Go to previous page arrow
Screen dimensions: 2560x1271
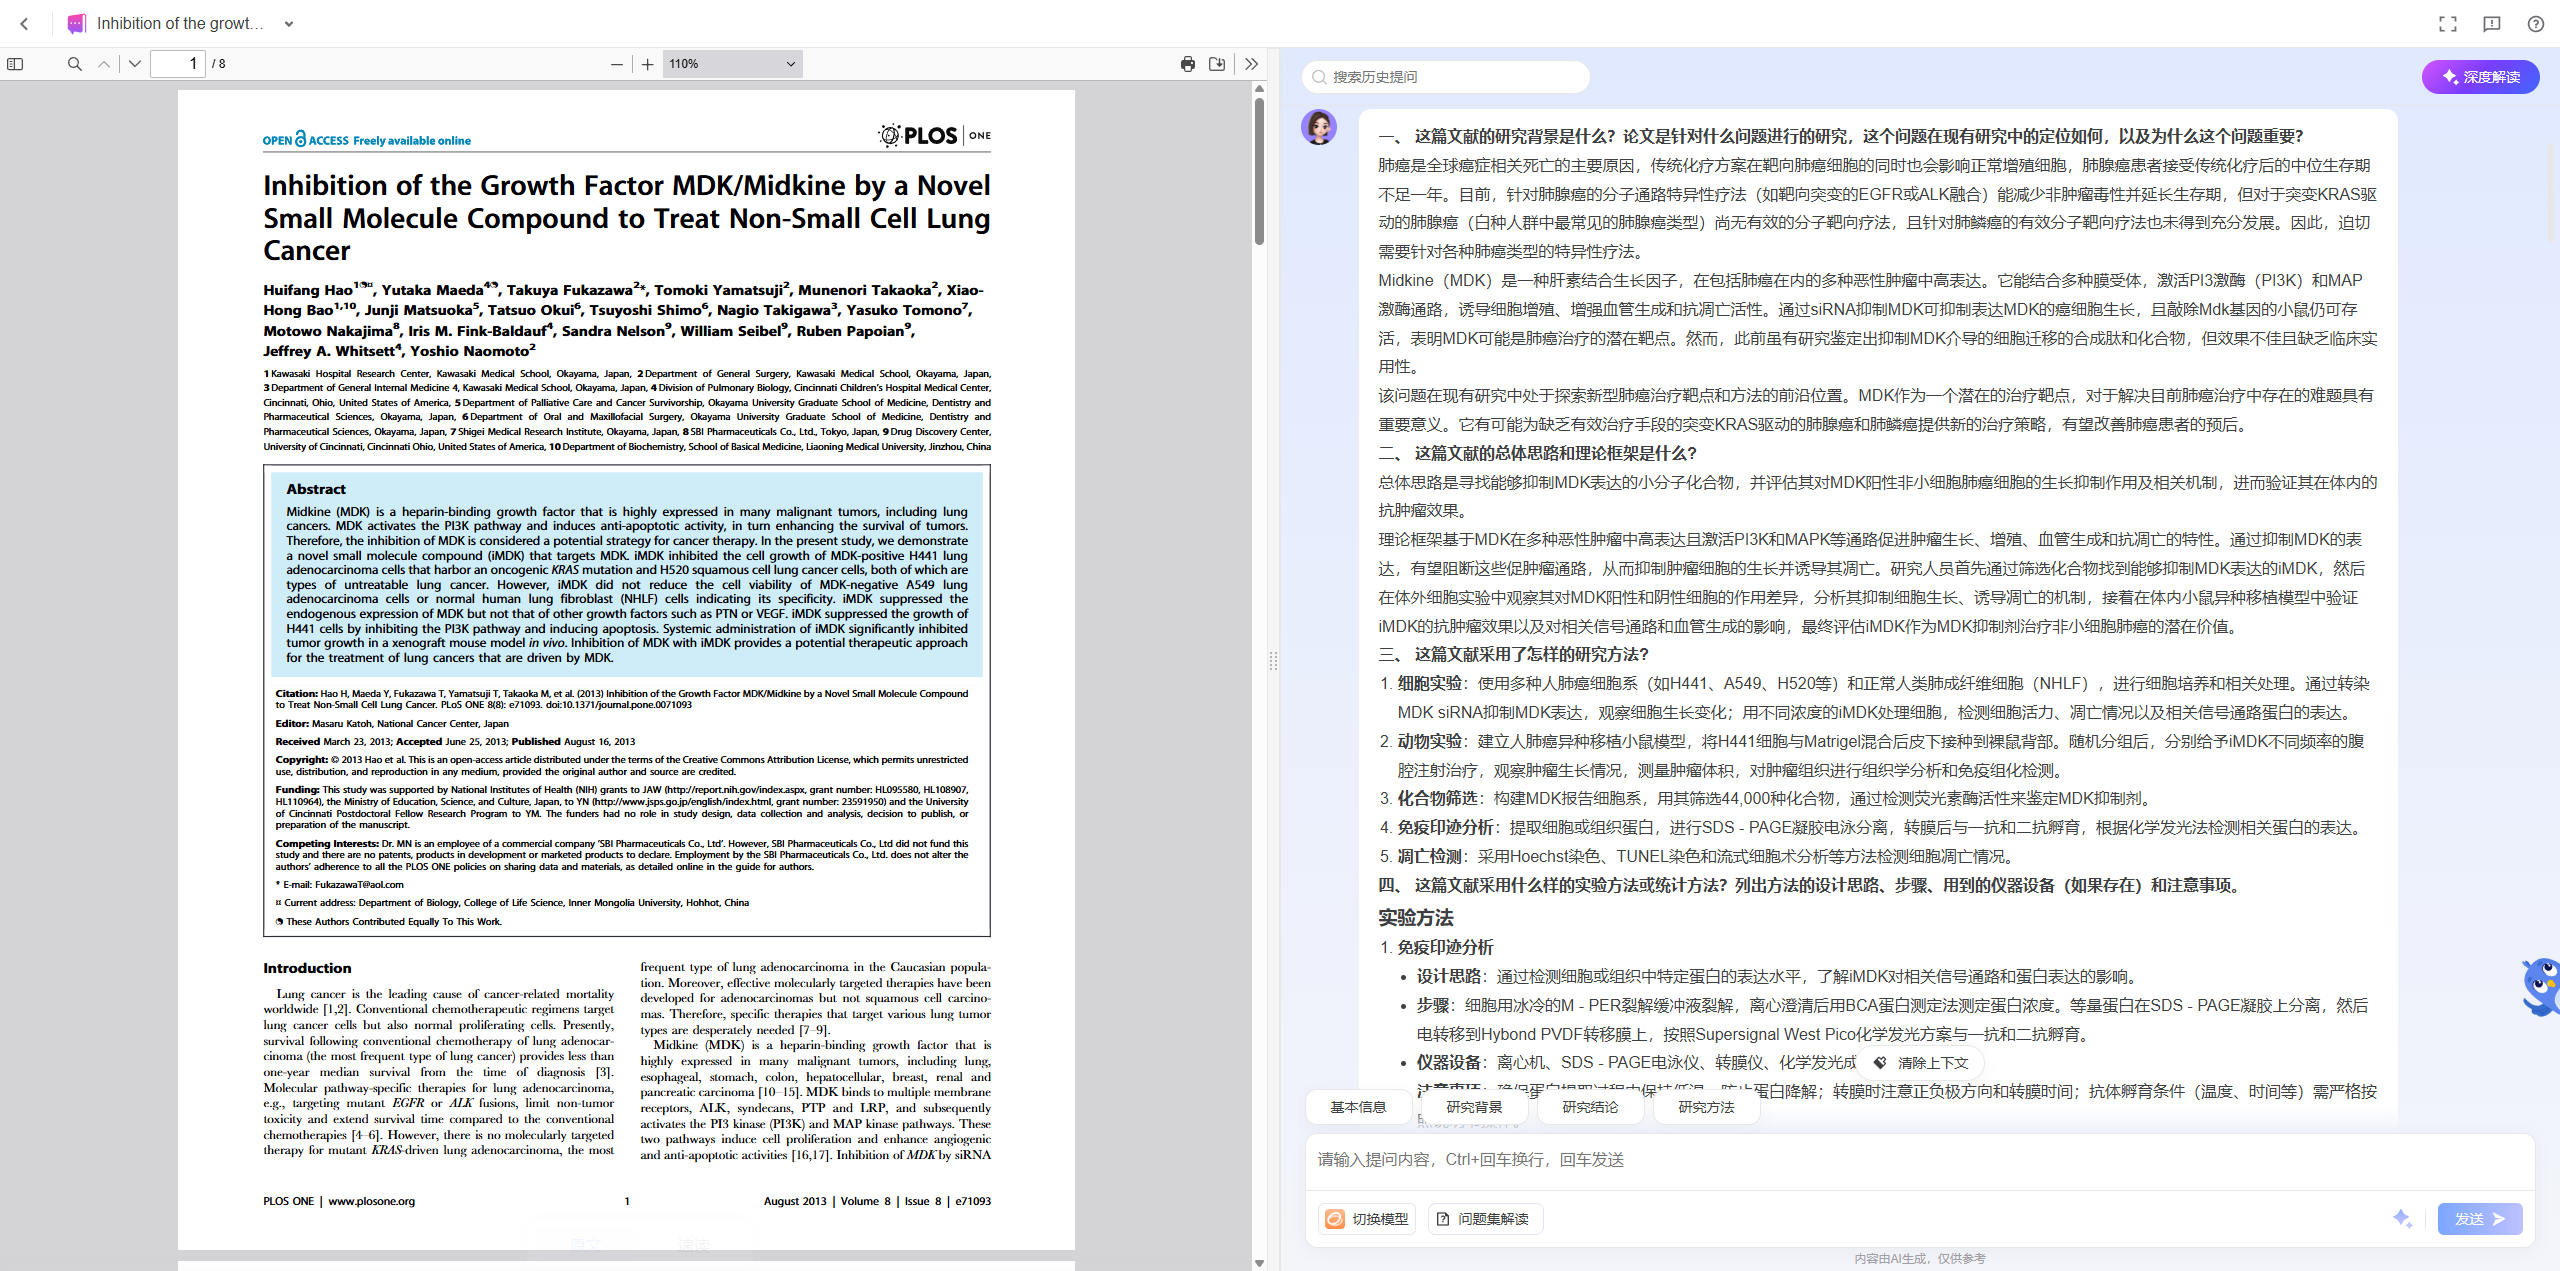click(x=104, y=64)
